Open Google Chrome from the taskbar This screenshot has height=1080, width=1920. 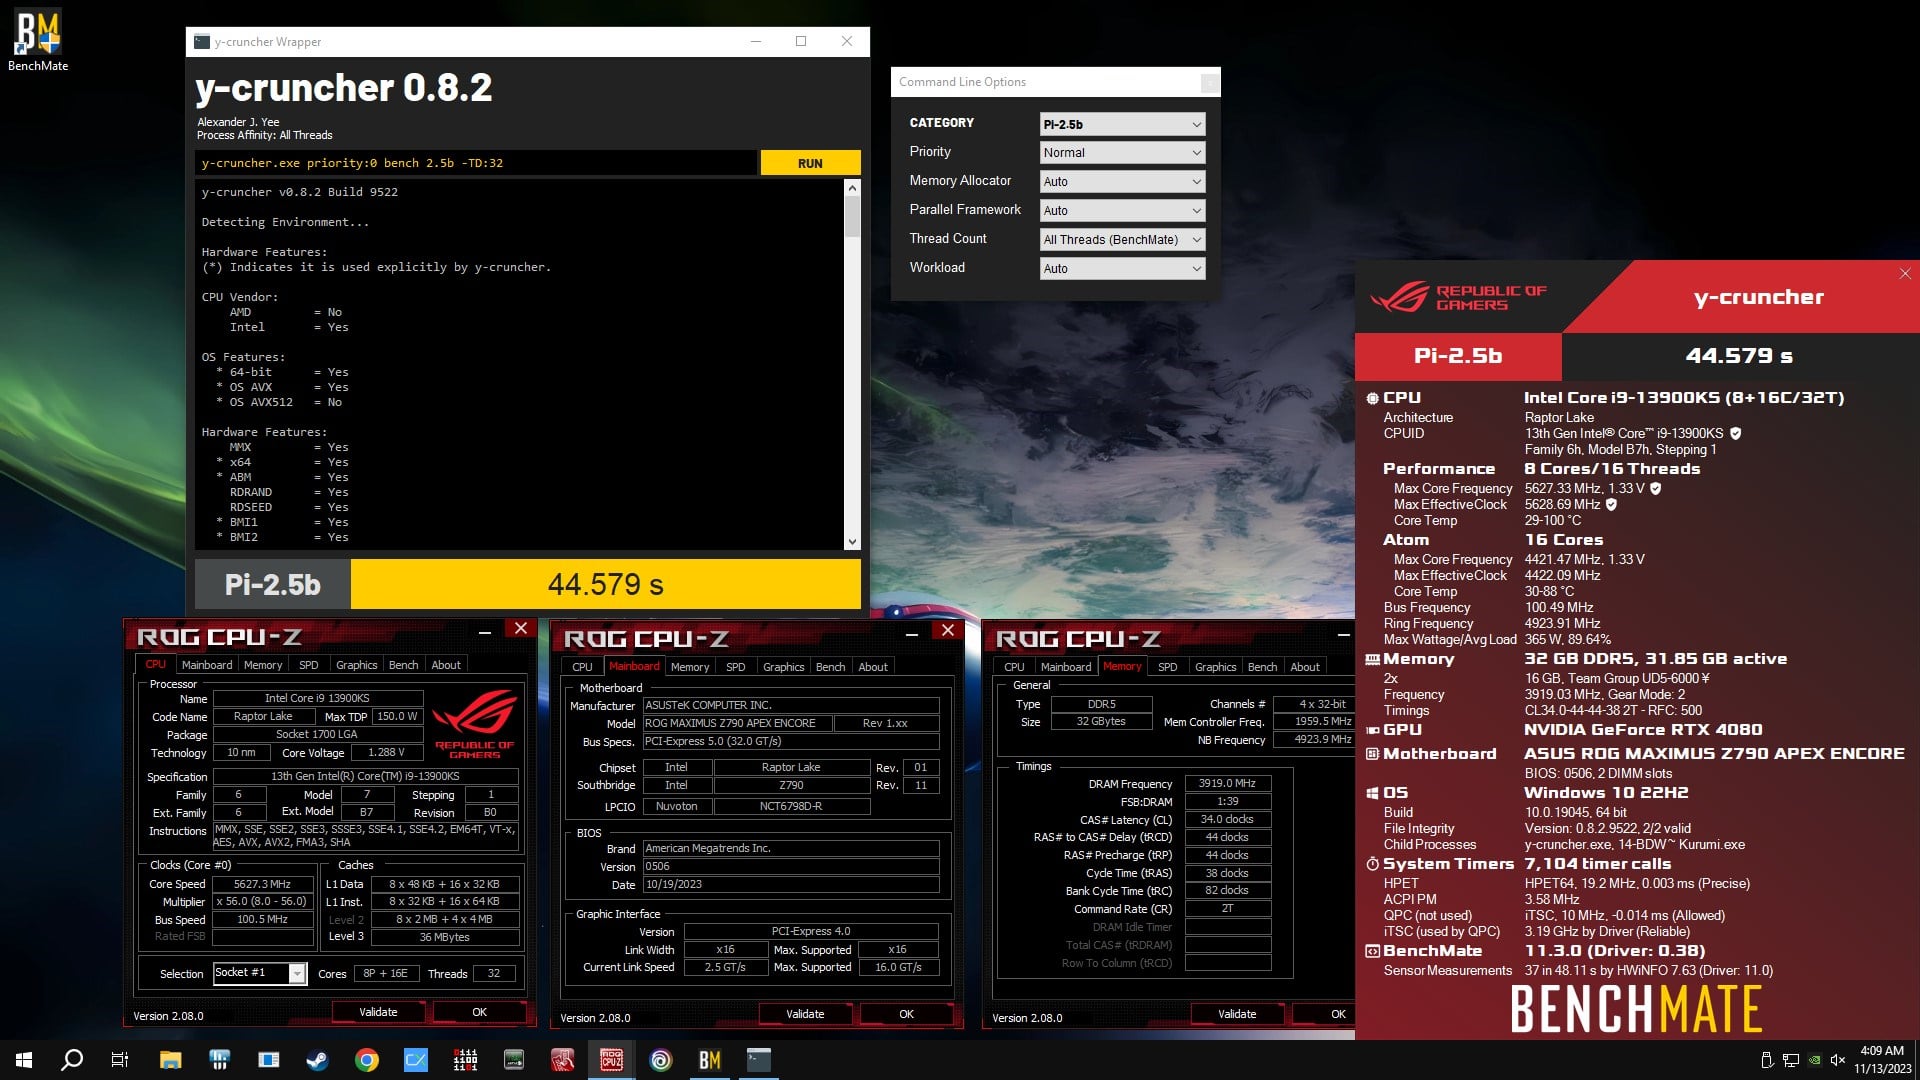367,1060
